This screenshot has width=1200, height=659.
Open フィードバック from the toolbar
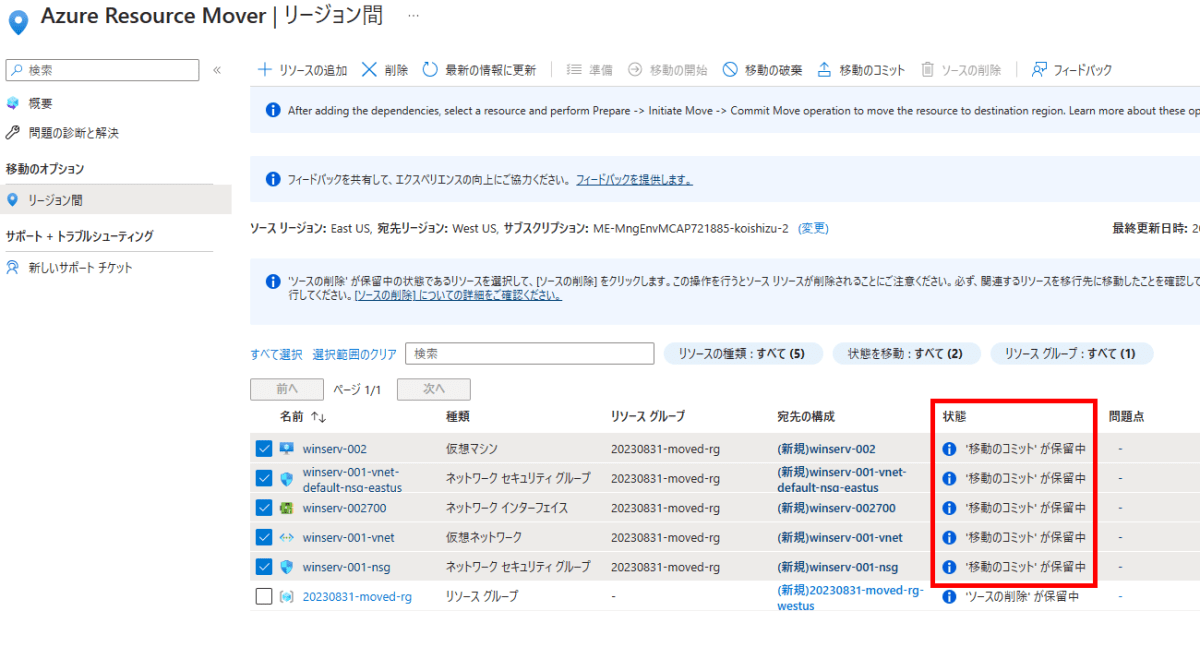[x=1071, y=70]
